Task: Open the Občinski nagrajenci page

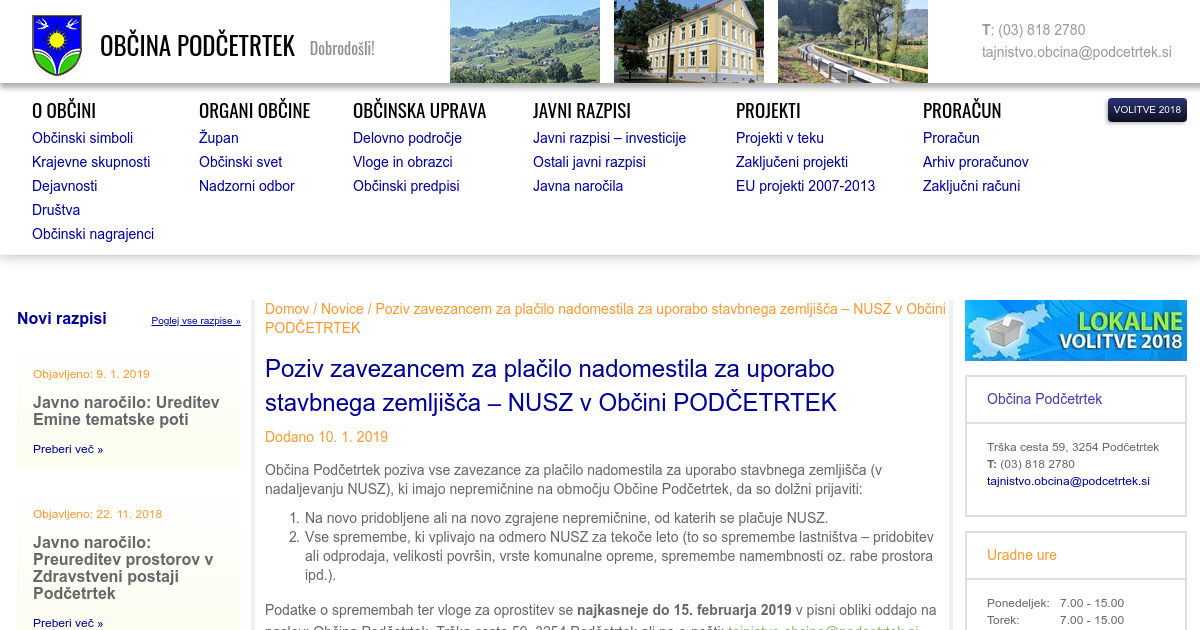Action: 93,234
